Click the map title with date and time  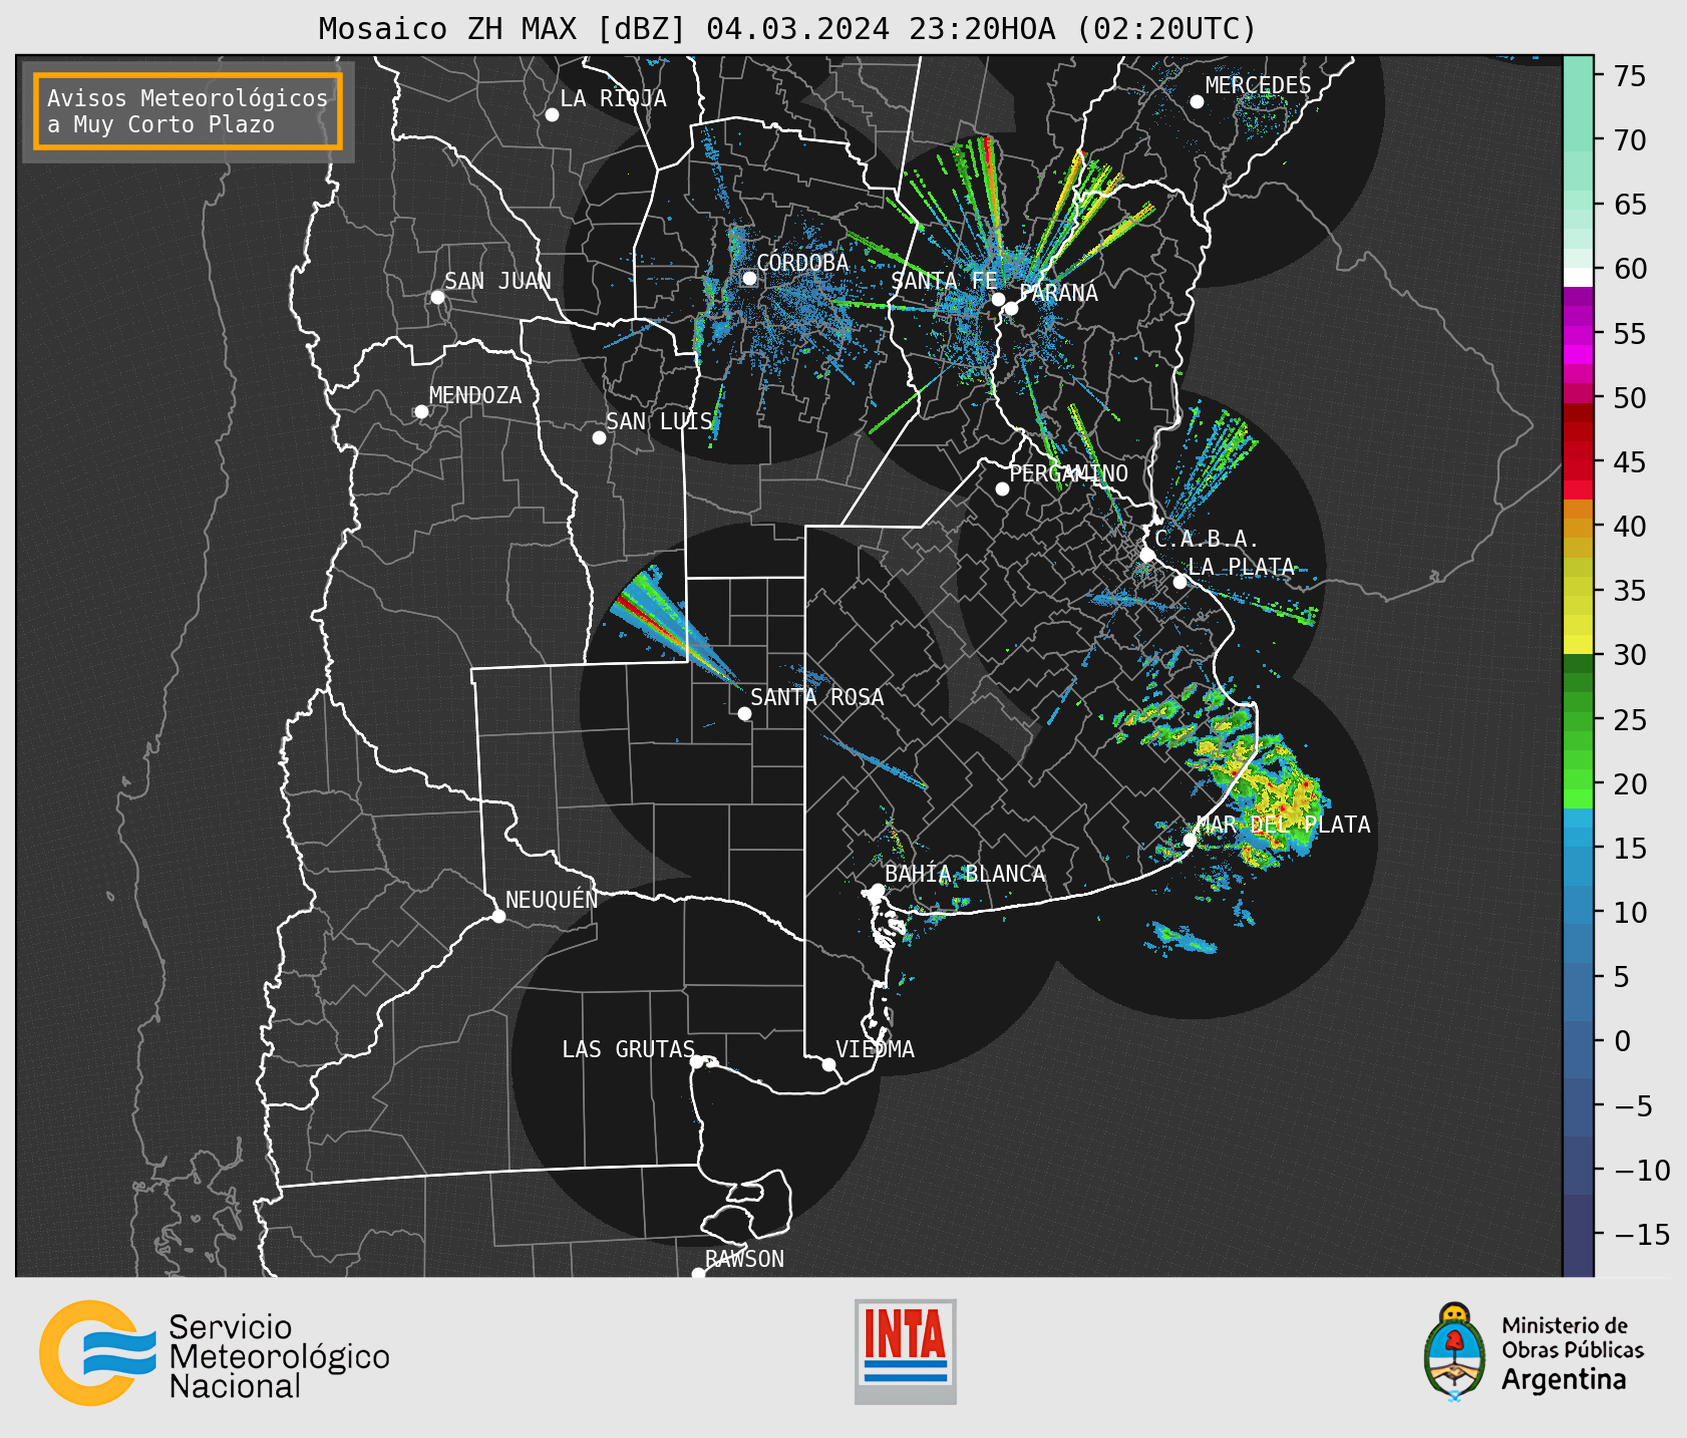[x=787, y=29]
